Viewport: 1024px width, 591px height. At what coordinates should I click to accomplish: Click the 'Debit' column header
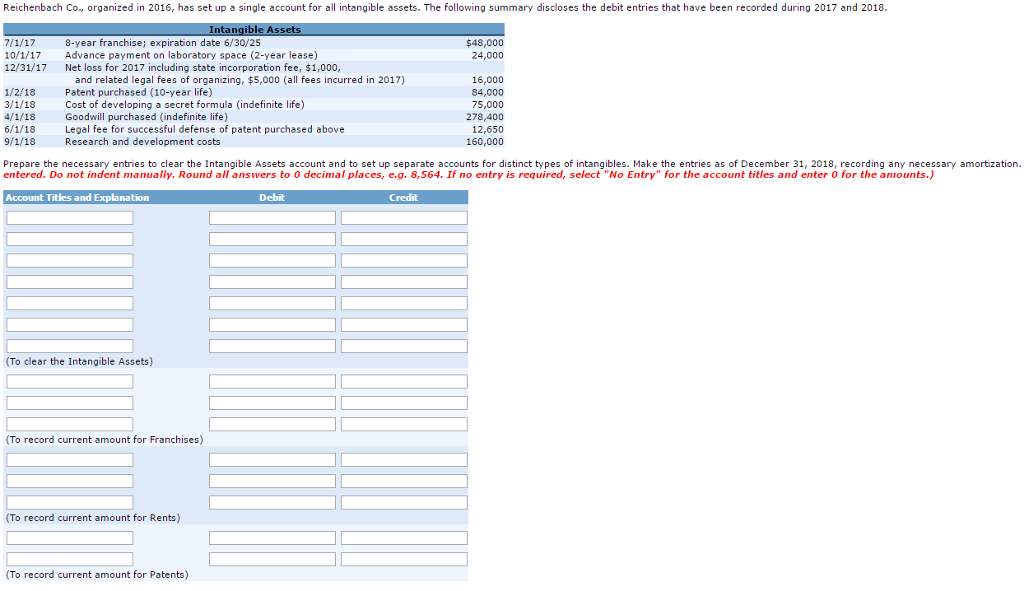272,197
